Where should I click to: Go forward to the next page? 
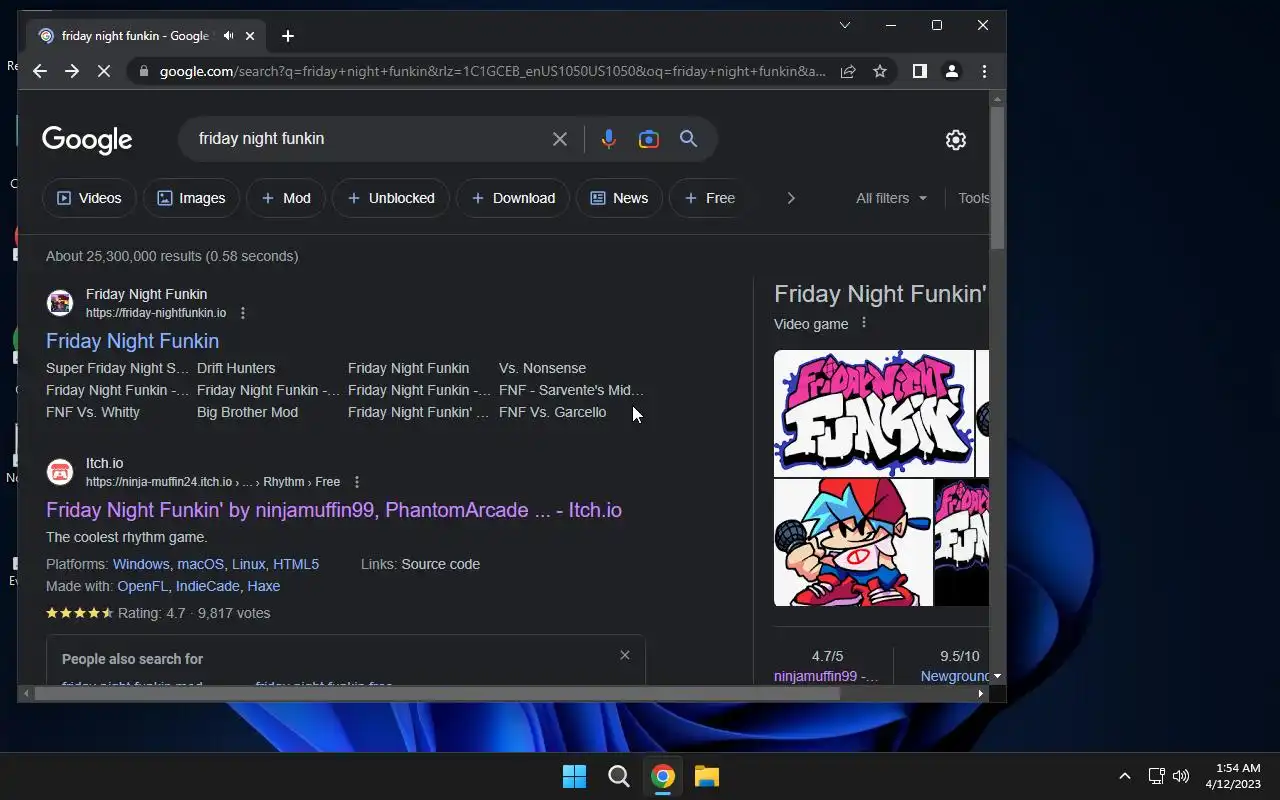72,71
